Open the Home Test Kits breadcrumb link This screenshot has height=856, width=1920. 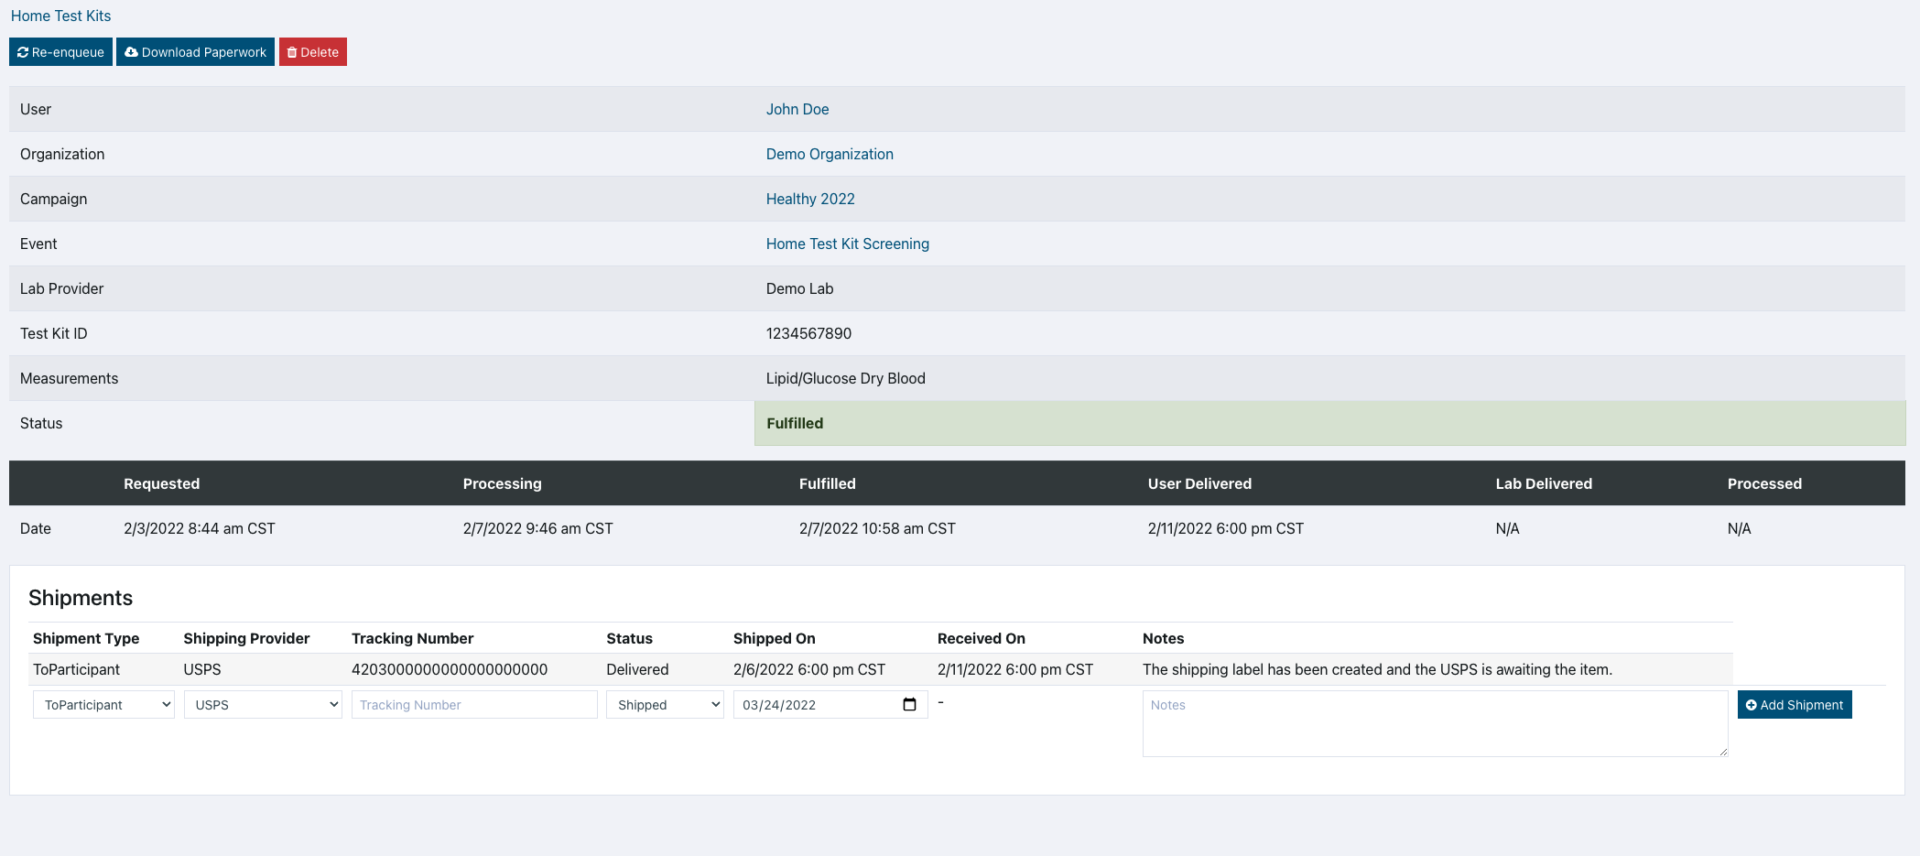click(61, 16)
